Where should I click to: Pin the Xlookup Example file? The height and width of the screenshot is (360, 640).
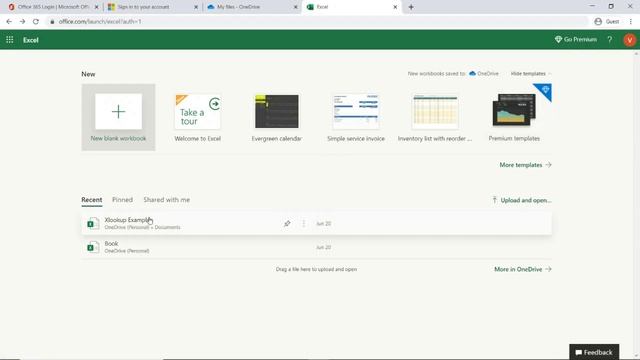pos(287,223)
